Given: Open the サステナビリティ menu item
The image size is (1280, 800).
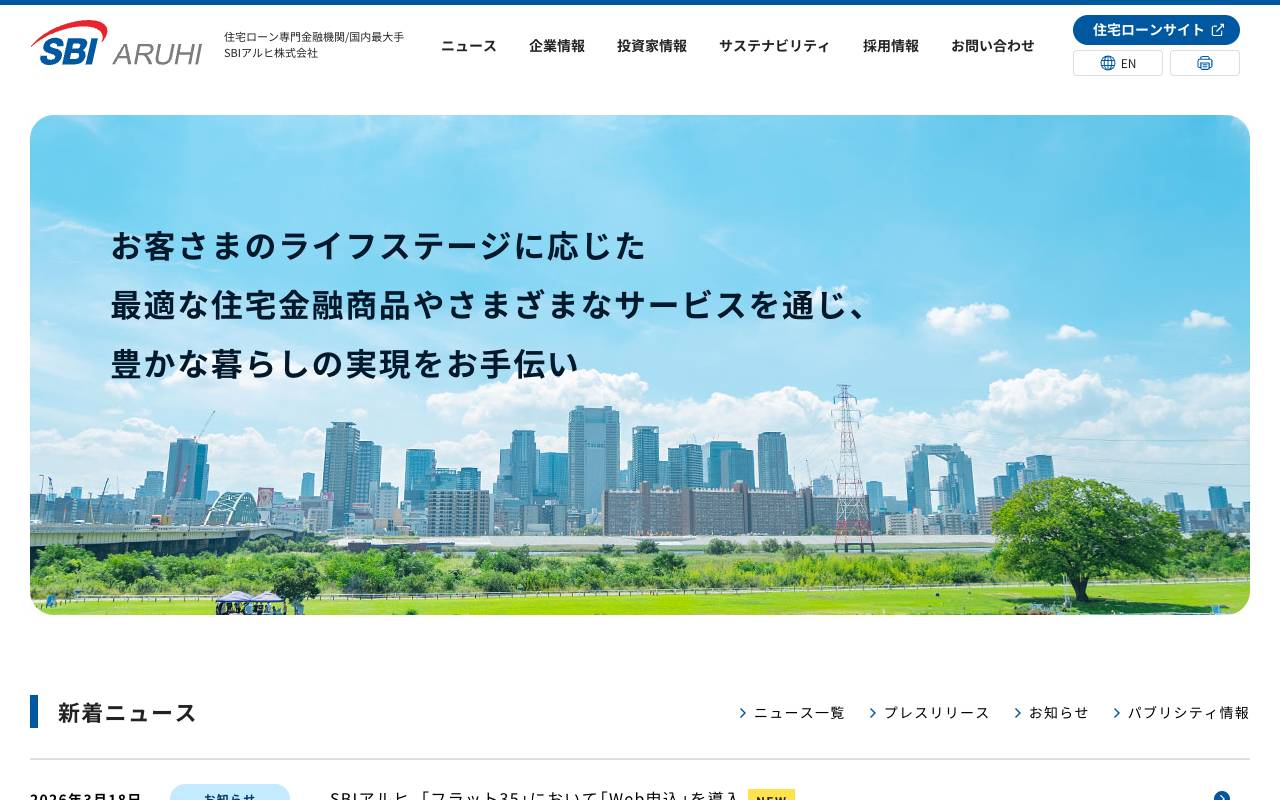Looking at the screenshot, I should point(774,45).
